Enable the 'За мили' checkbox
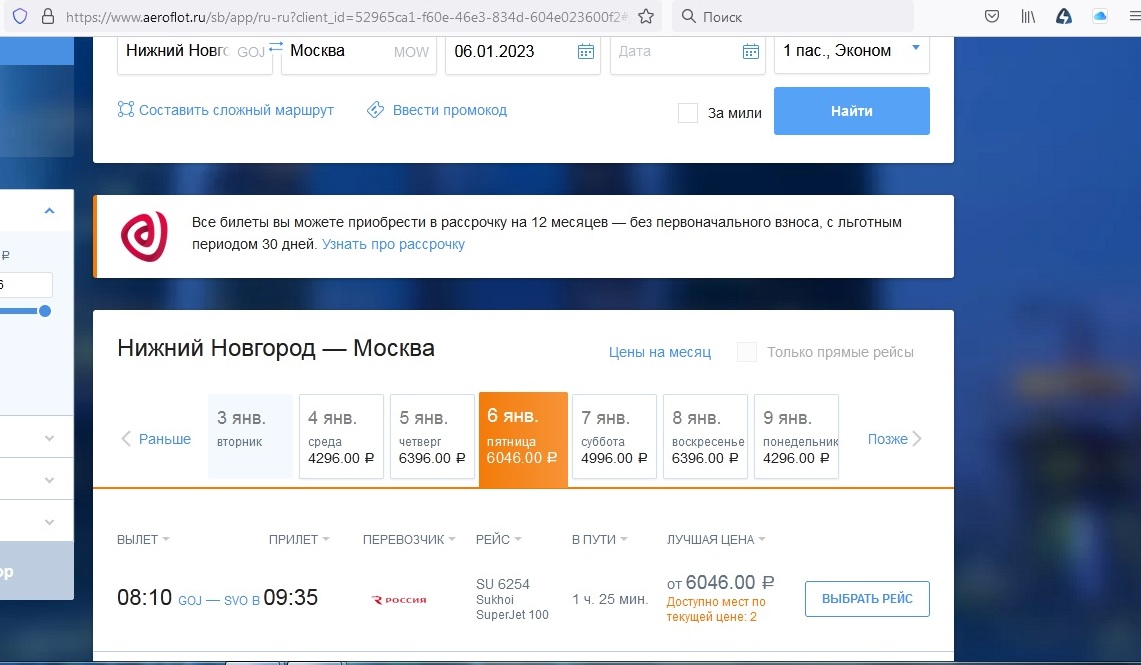This screenshot has height=665, width=1141. (x=688, y=113)
